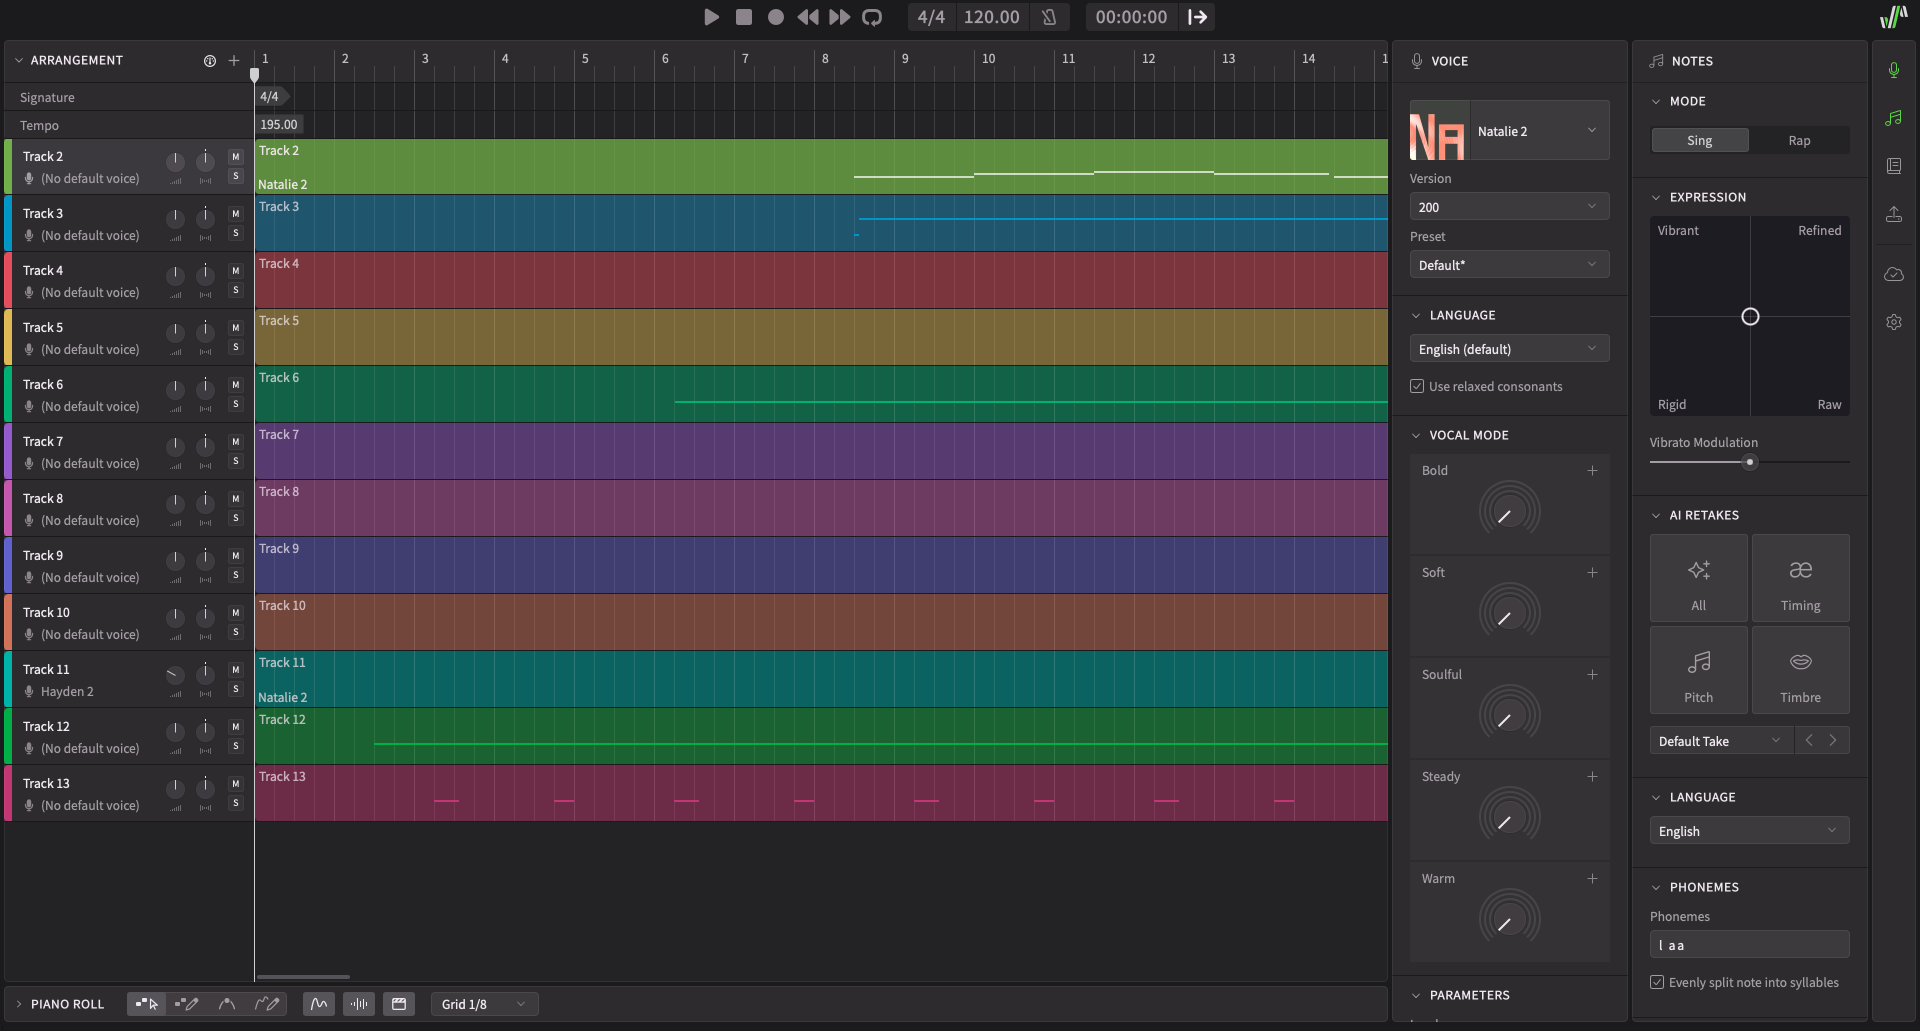Open the settings gear in right sidebar
1920x1031 pixels.
pyautogui.click(x=1893, y=322)
